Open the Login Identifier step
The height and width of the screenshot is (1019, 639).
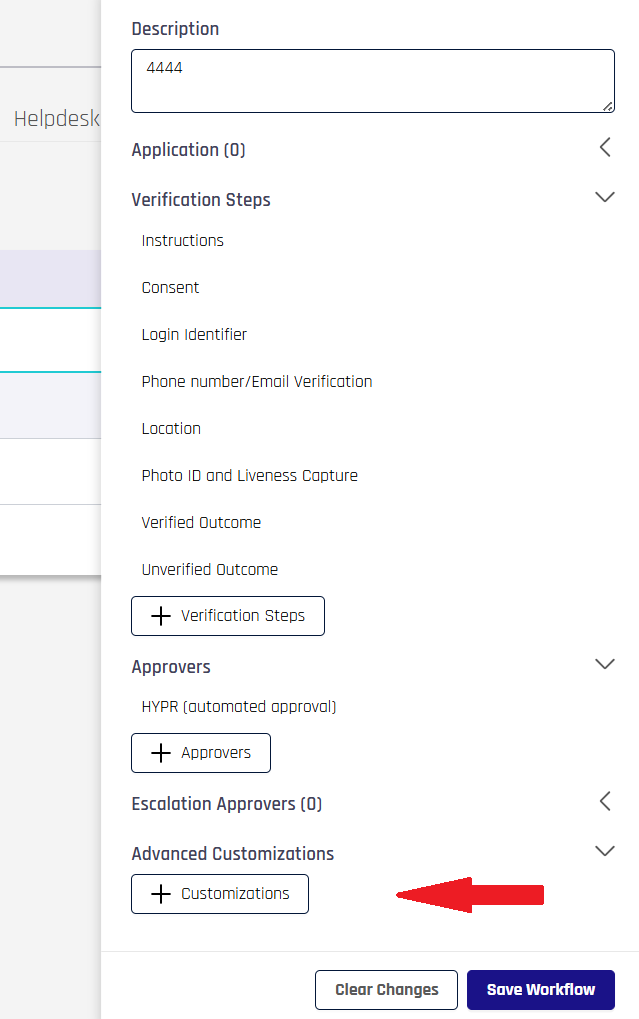[x=194, y=335]
